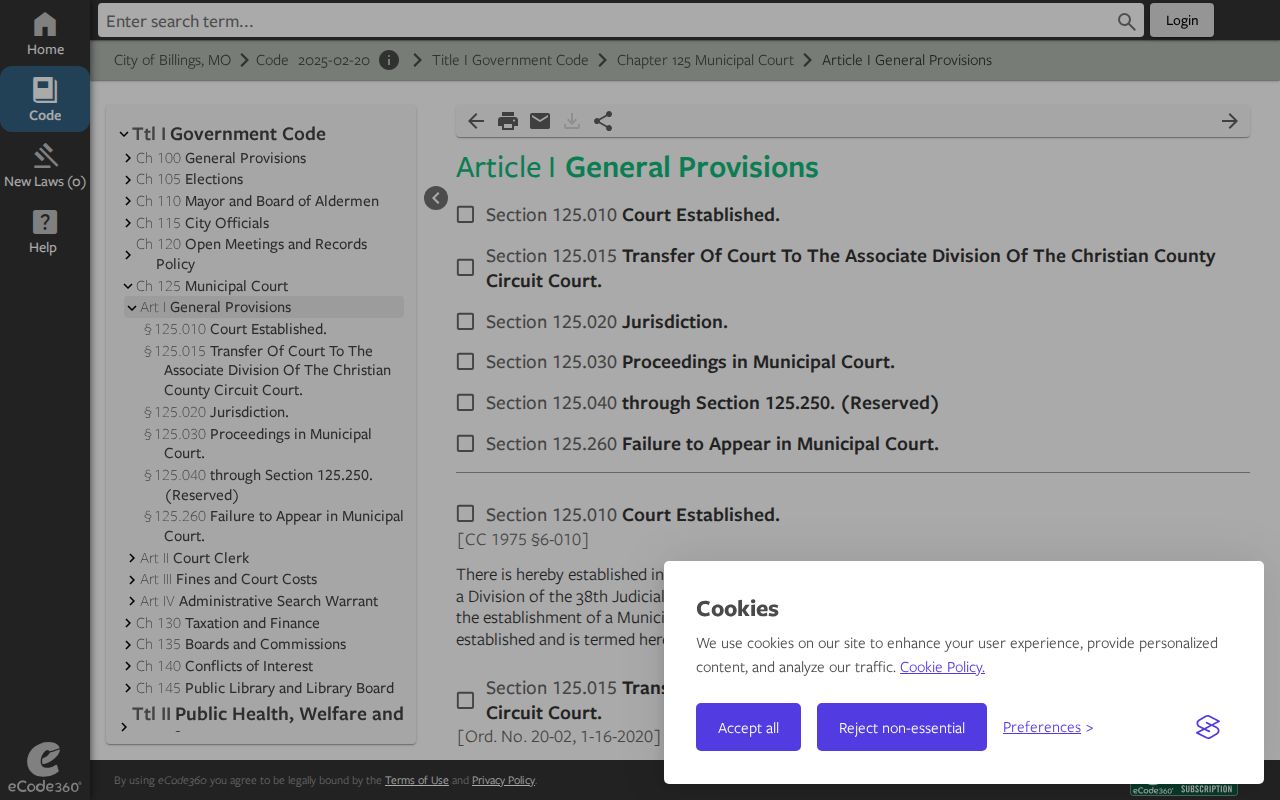Image resolution: width=1280 pixels, height=800 pixels.
Task: Email this article via envelope icon
Action: [x=540, y=121]
